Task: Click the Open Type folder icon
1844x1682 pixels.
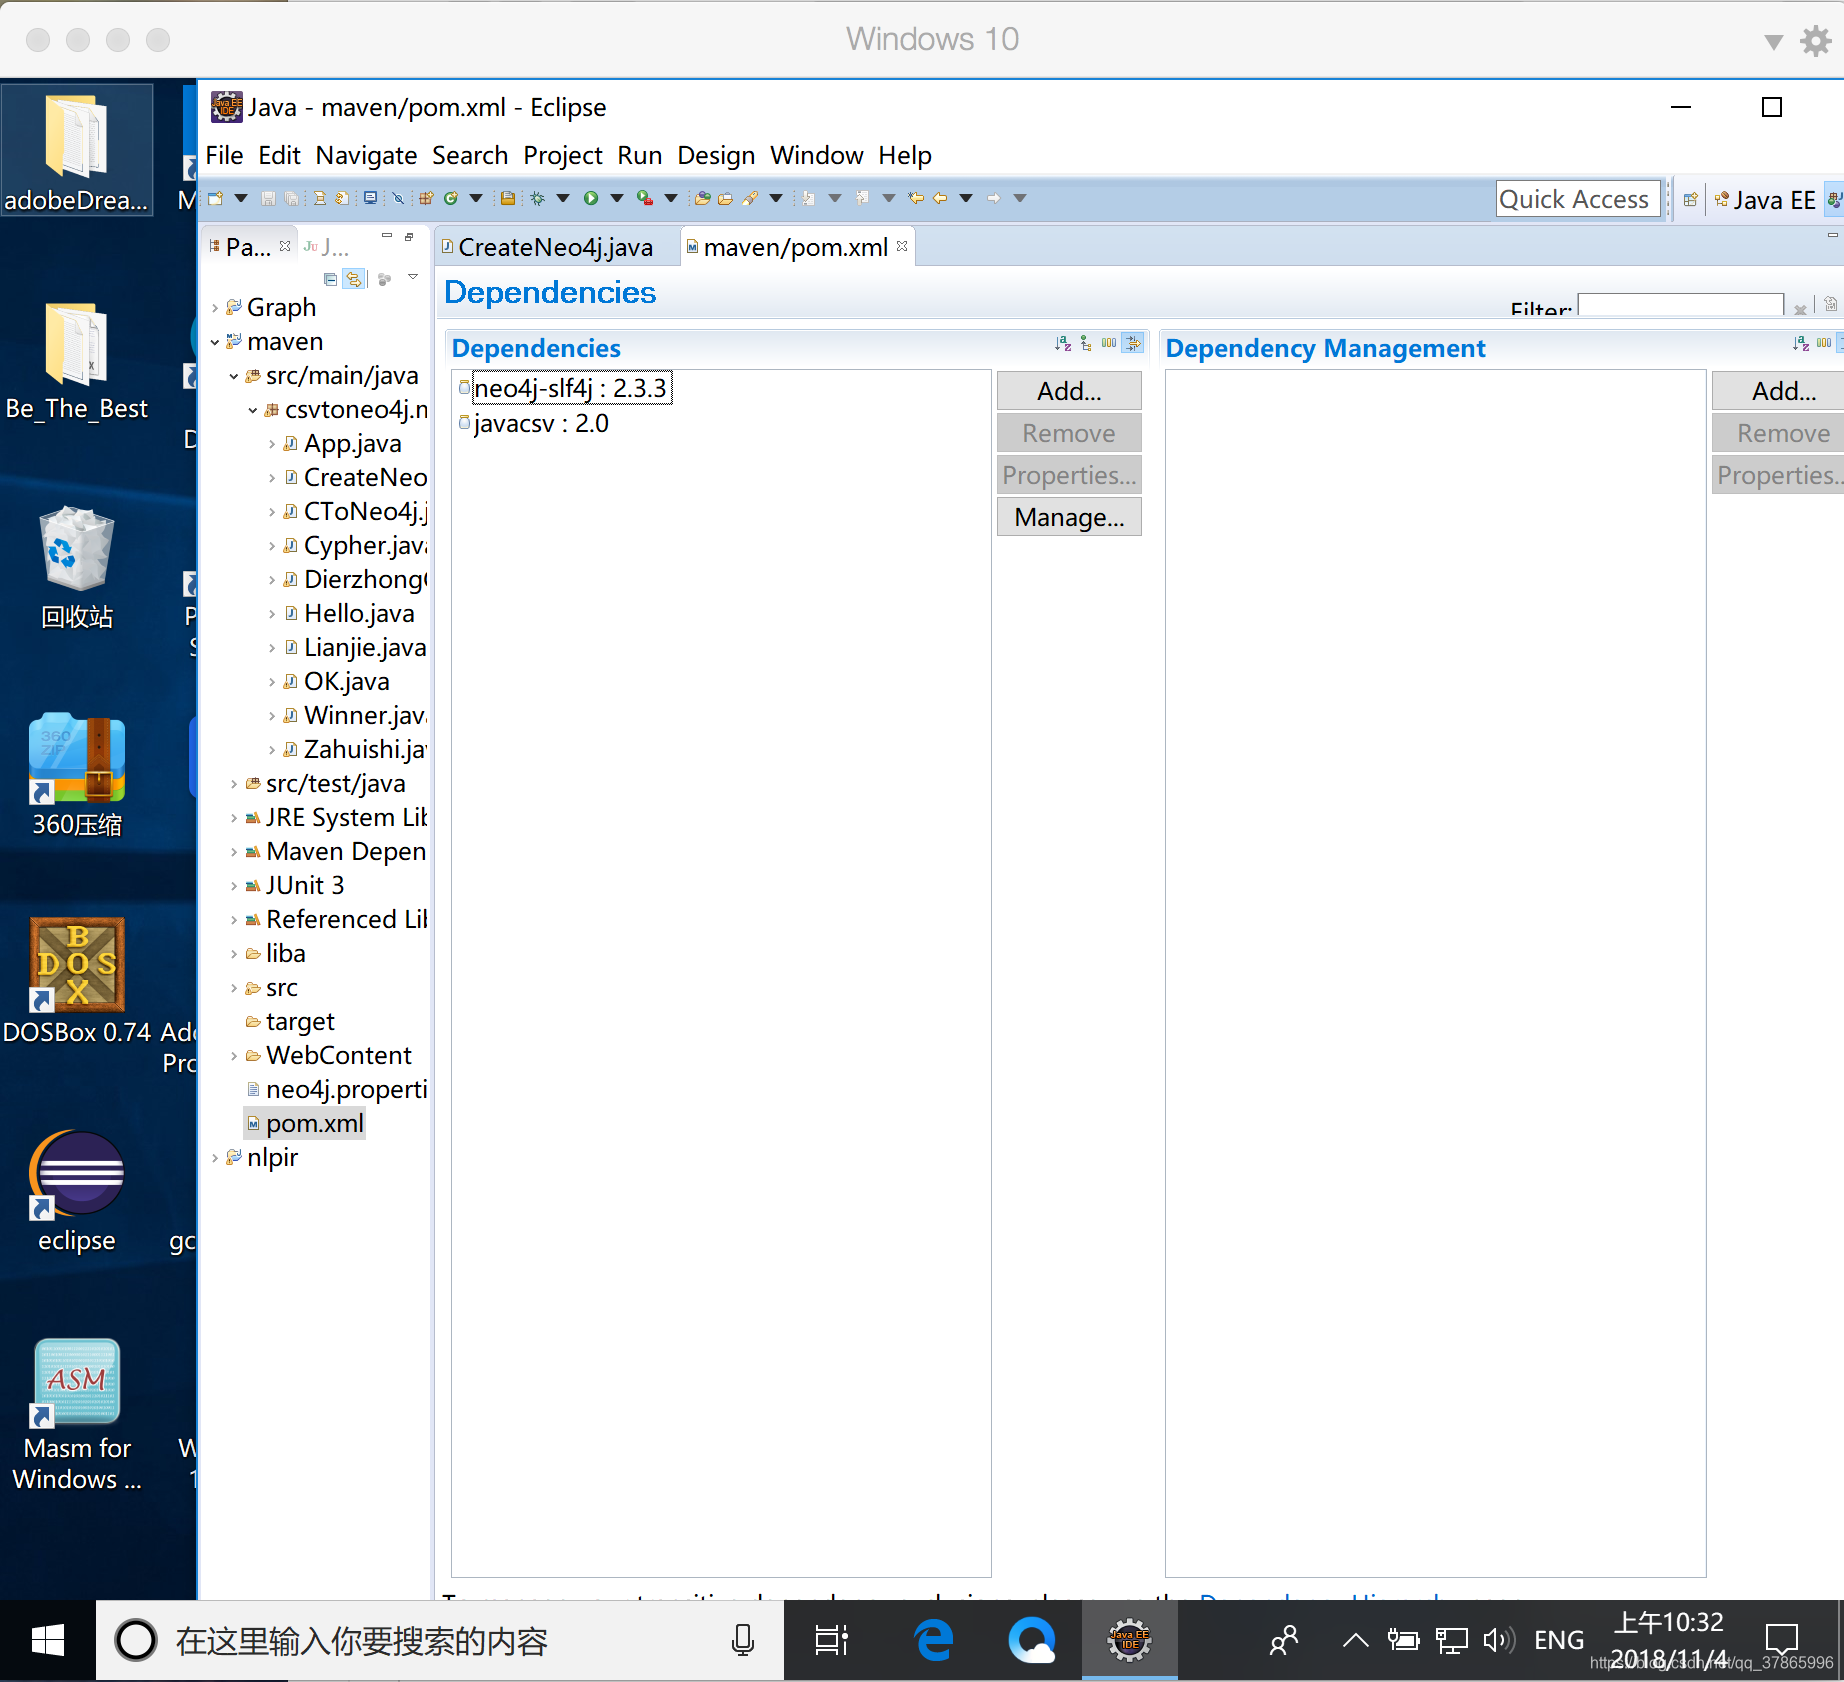Action: 703,198
